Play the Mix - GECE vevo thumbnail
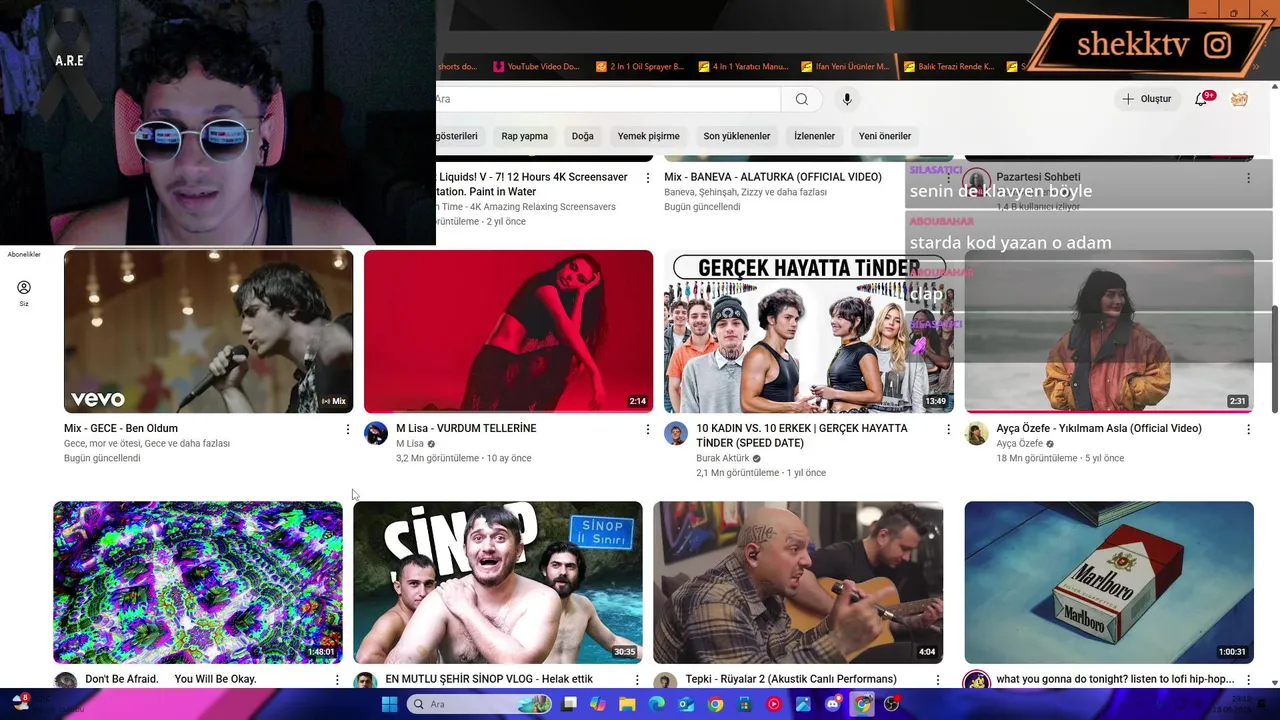The height and width of the screenshot is (720, 1280). click(x=208, y=331)
